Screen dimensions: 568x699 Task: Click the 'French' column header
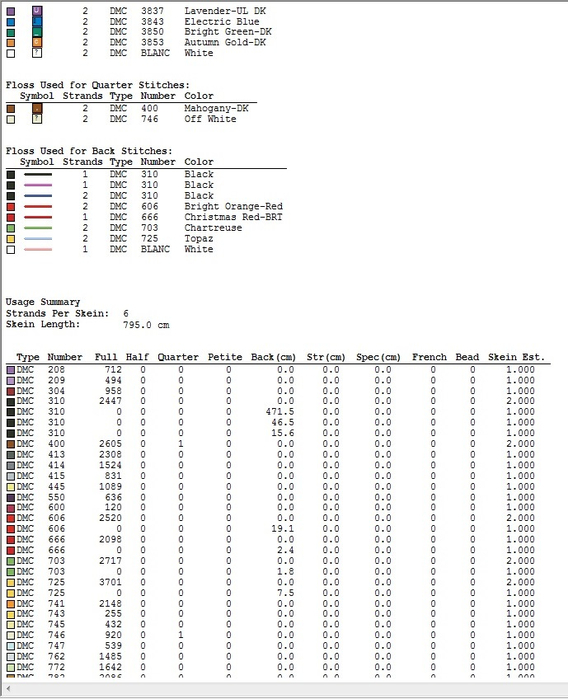[x=429, y=357]
